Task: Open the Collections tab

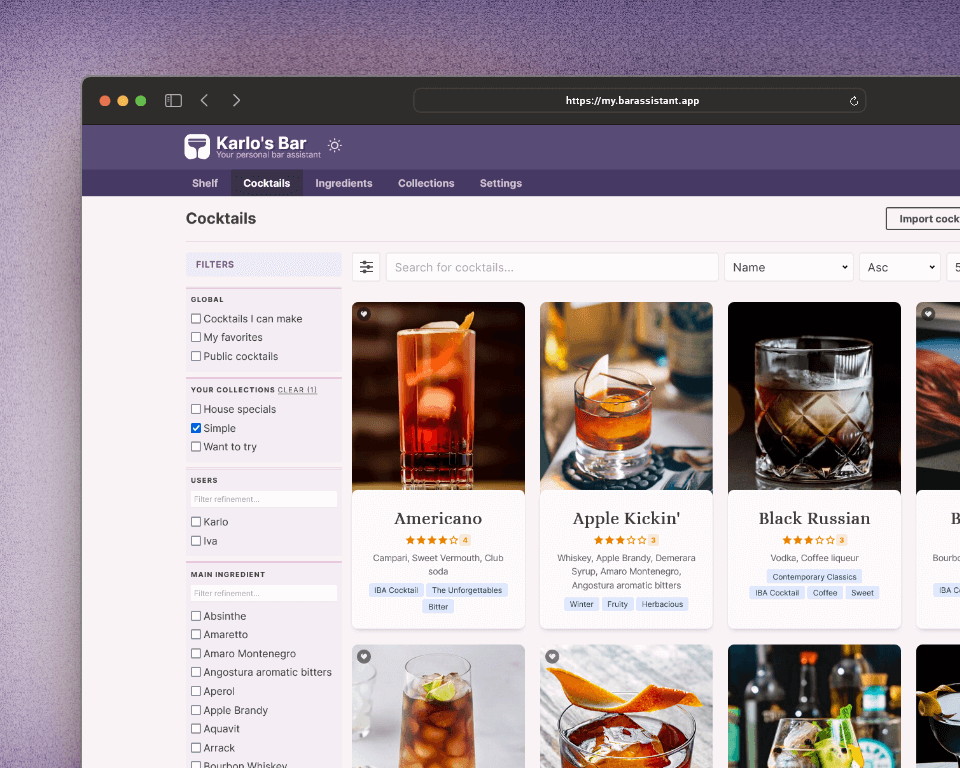Action: click(x=426, y=183)
